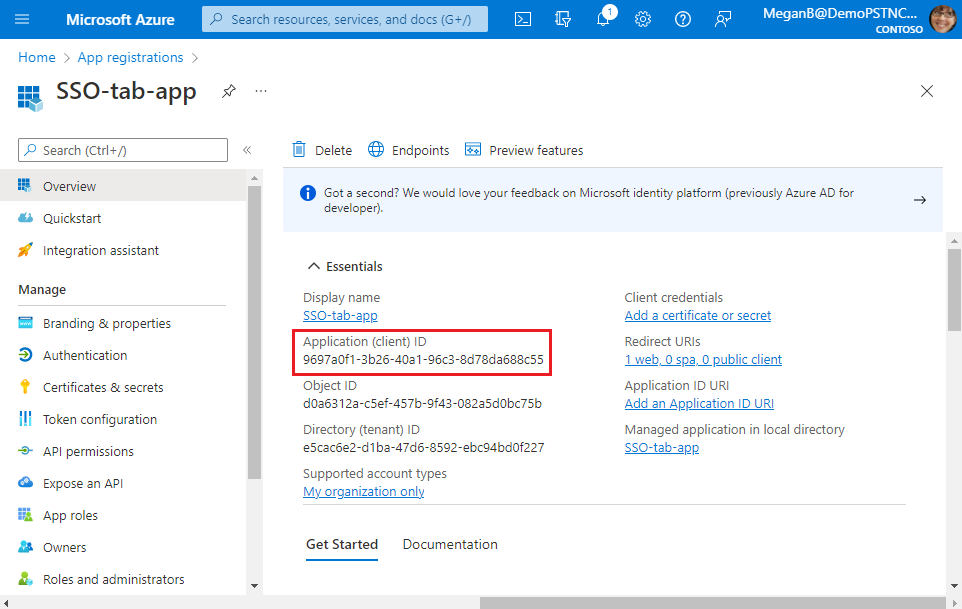This screenshot has width=962, height=609.
Task: Click the main content vertical scrollbar thumb
Action: point(954,290)
